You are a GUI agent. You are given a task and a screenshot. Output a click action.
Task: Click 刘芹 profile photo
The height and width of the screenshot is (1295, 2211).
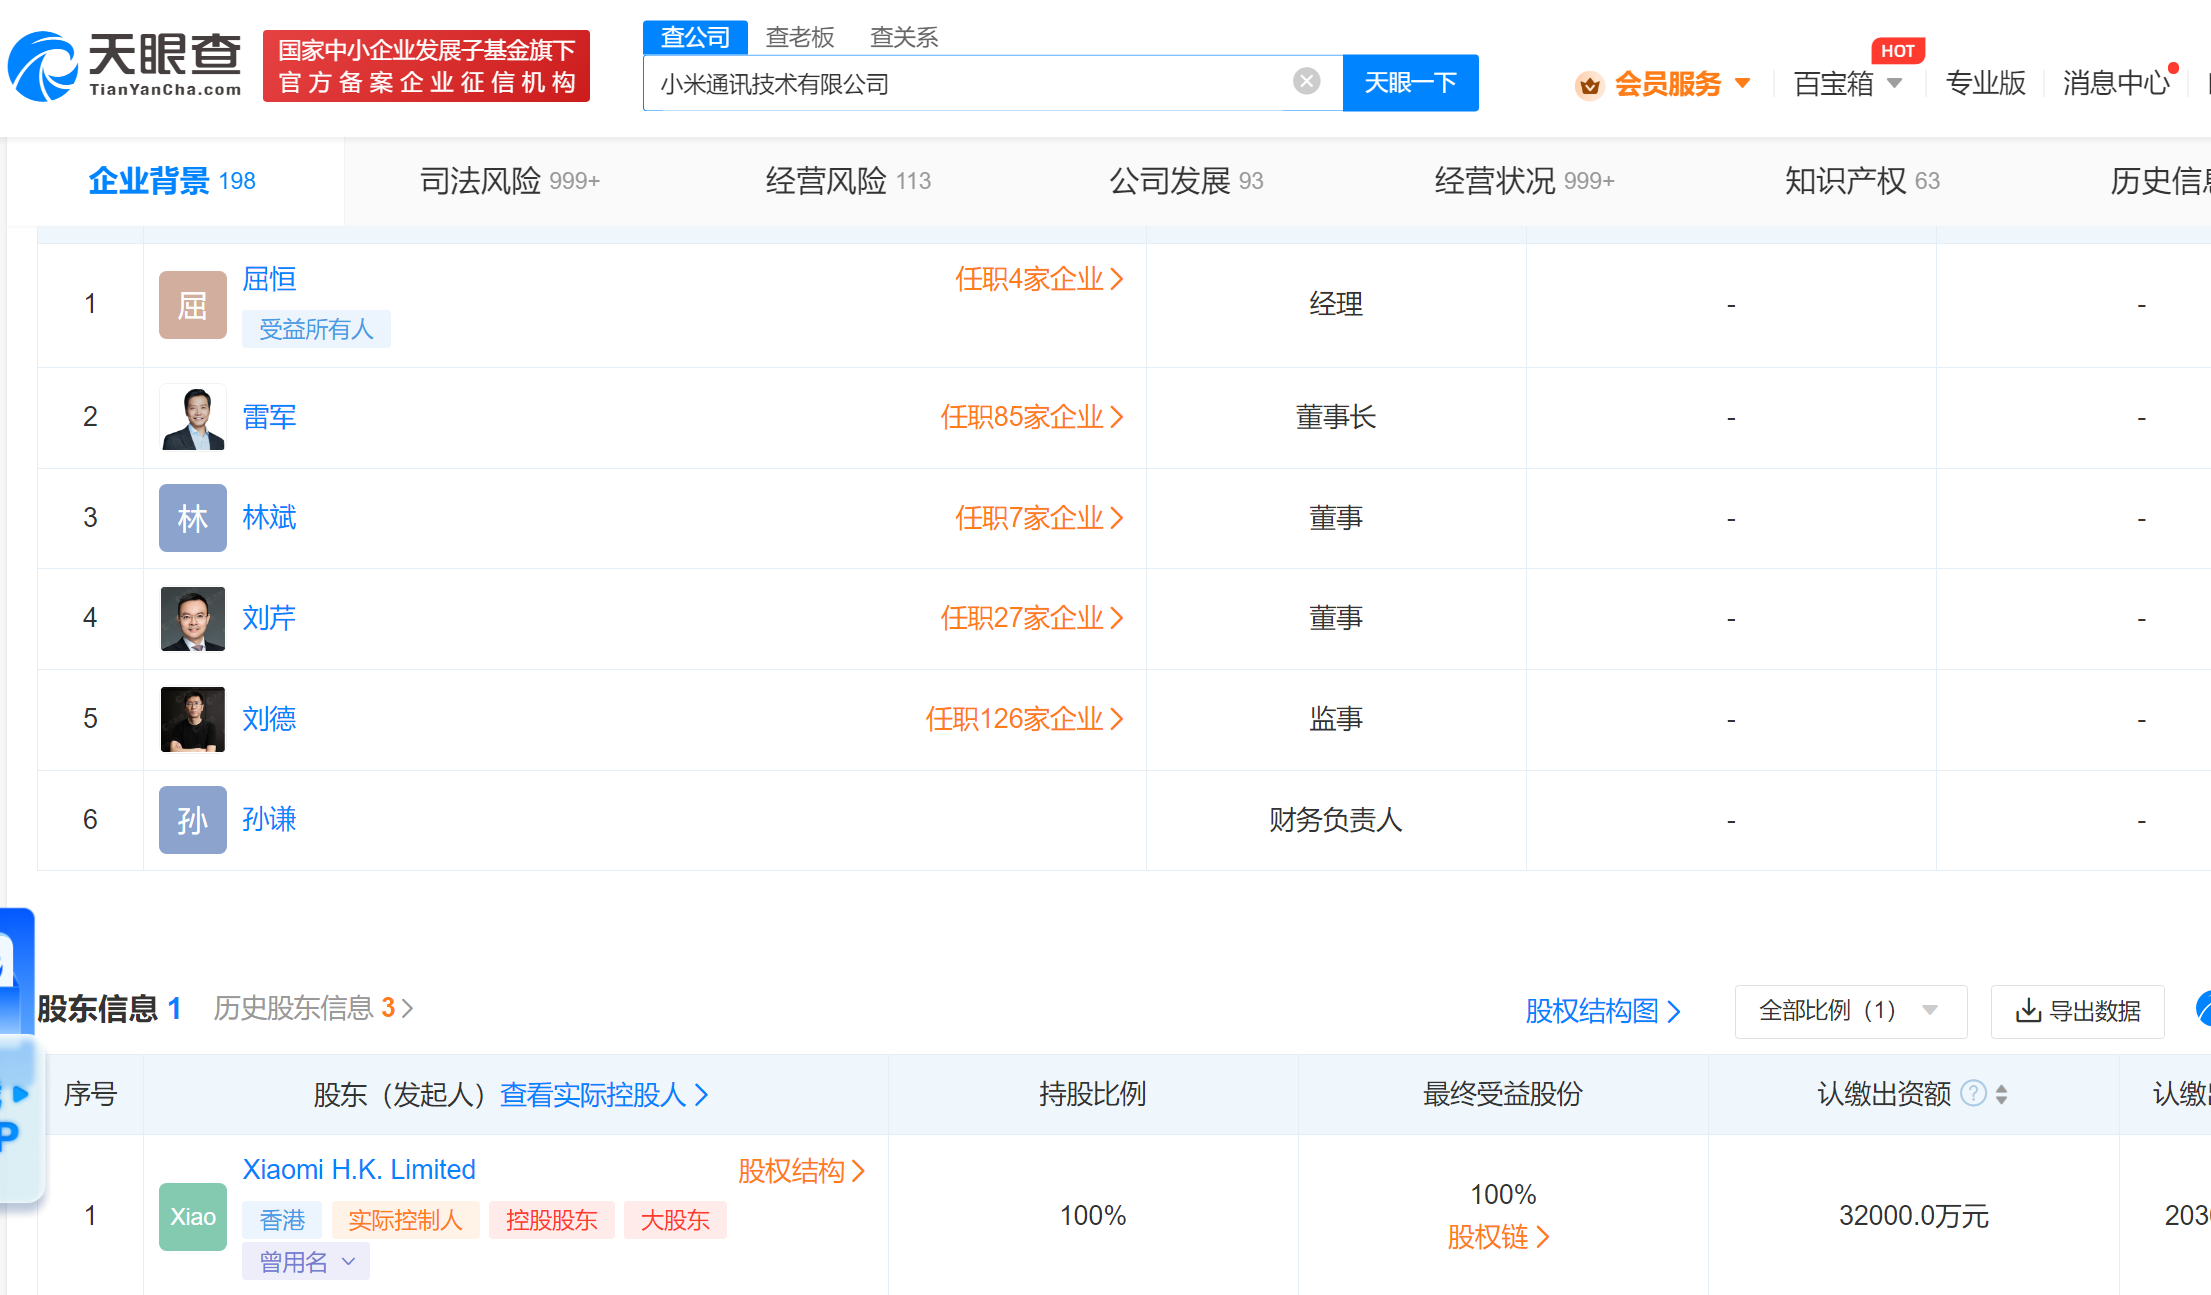click(x=193, y=619)
